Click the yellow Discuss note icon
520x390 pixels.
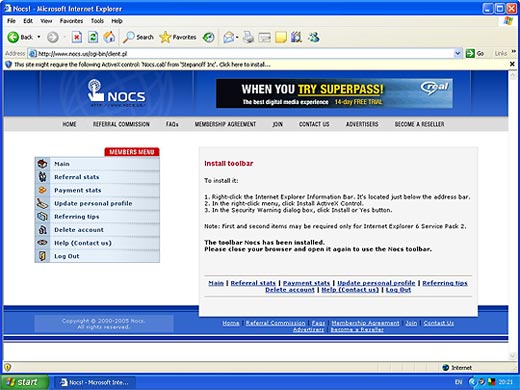[x=281, y=37]
